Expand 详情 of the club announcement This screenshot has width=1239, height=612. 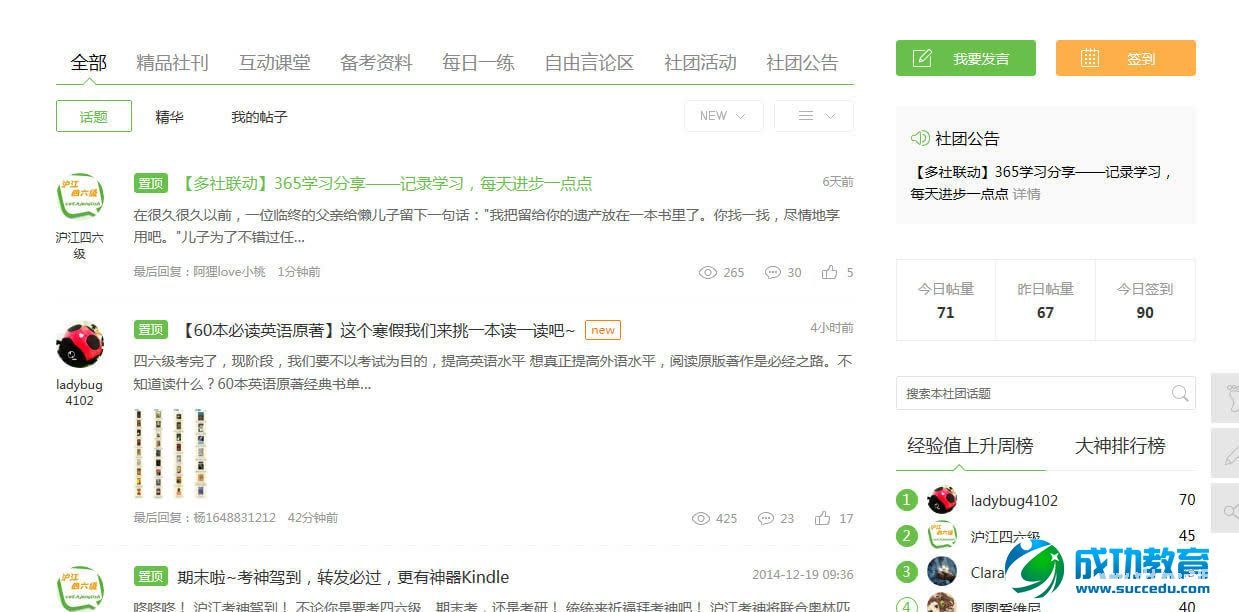tap(1026, 194)
